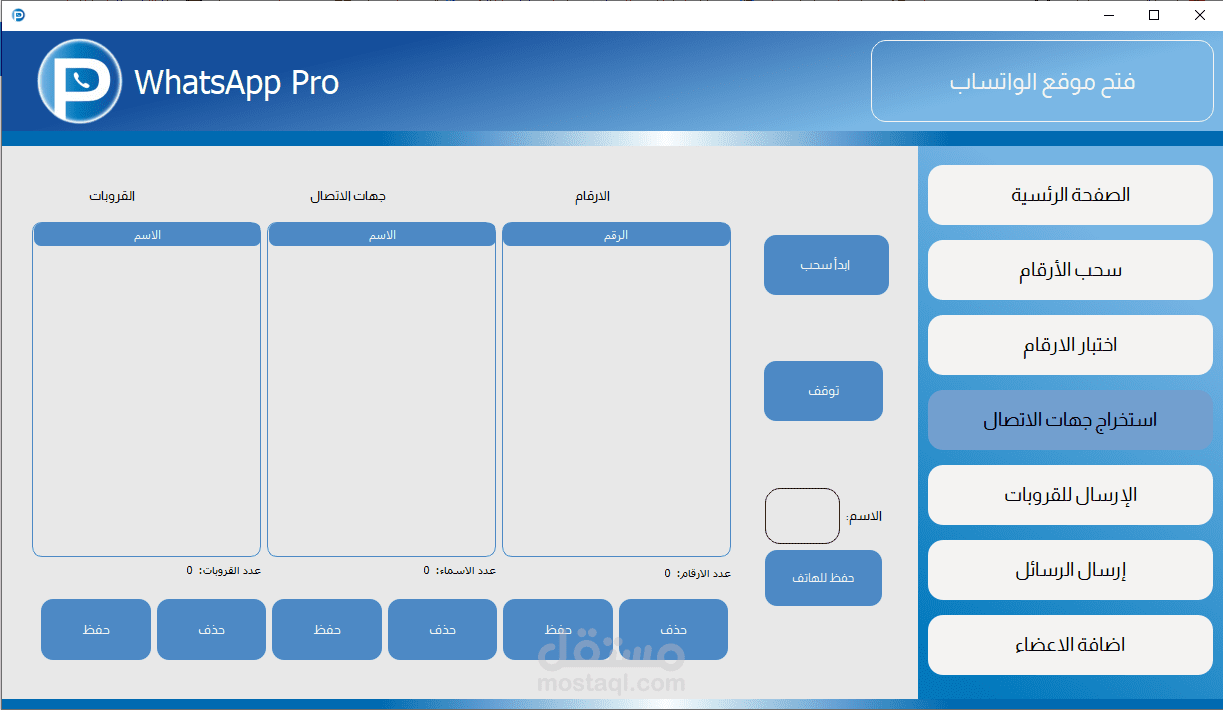Viewport: 1223px width, 710px height.
Task: Maximize the WhatsApp Pro window
Action: [x=1154, y=15]
